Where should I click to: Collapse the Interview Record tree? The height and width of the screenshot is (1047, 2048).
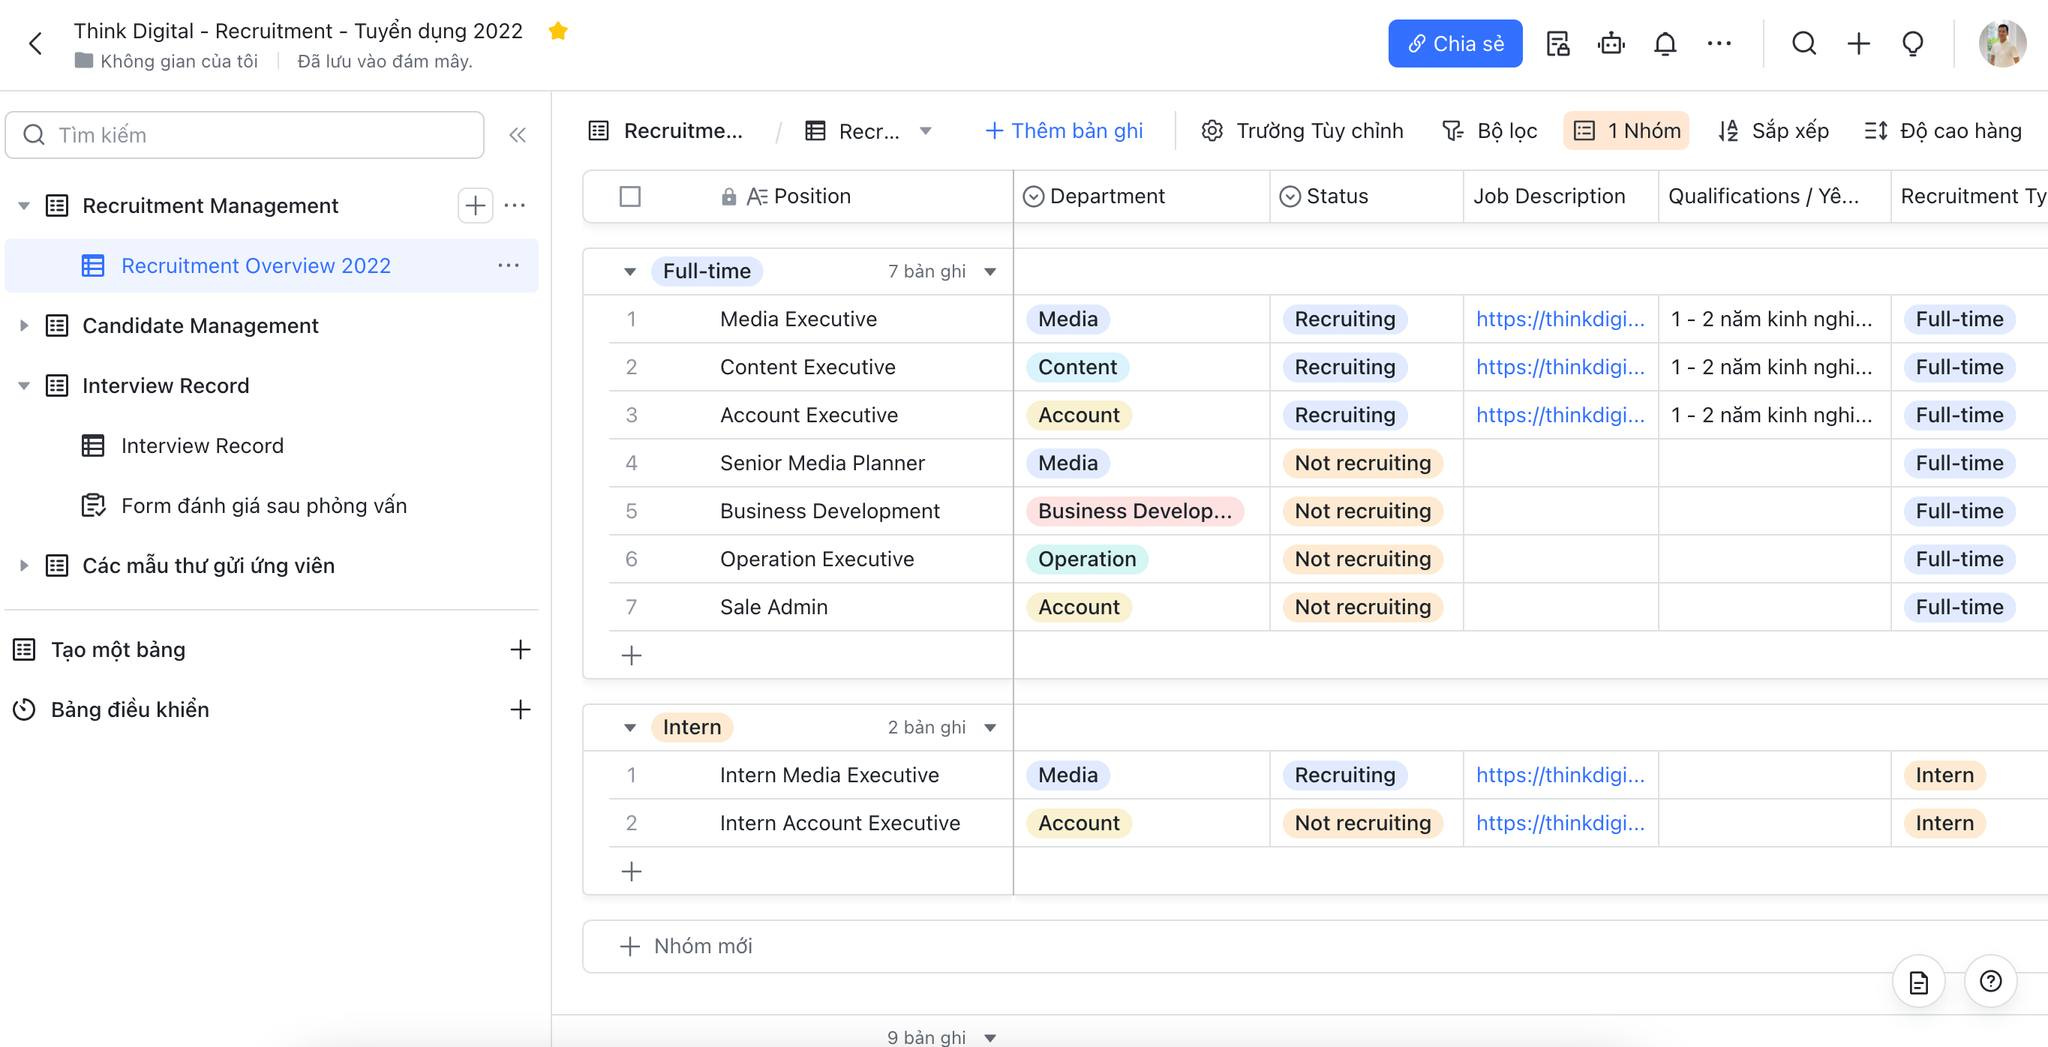tap(24, 386)
